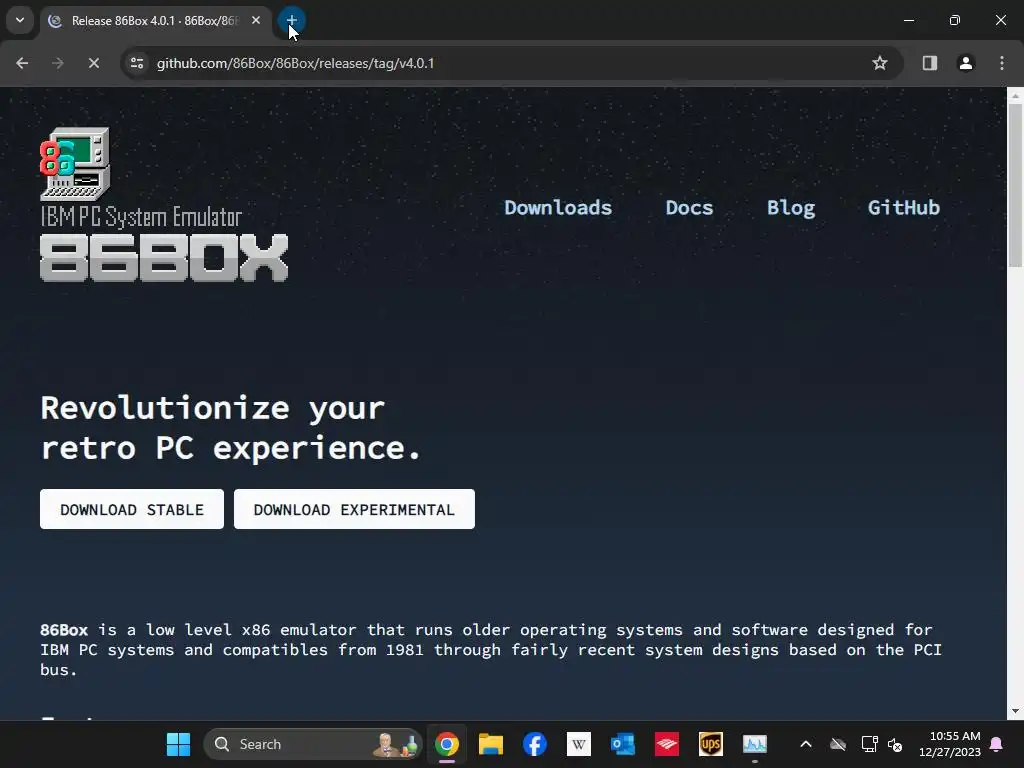The width and height of the screenshot is (1024, 768).
Task: Open UPS app from taskbar
Action: click(711, 744)
